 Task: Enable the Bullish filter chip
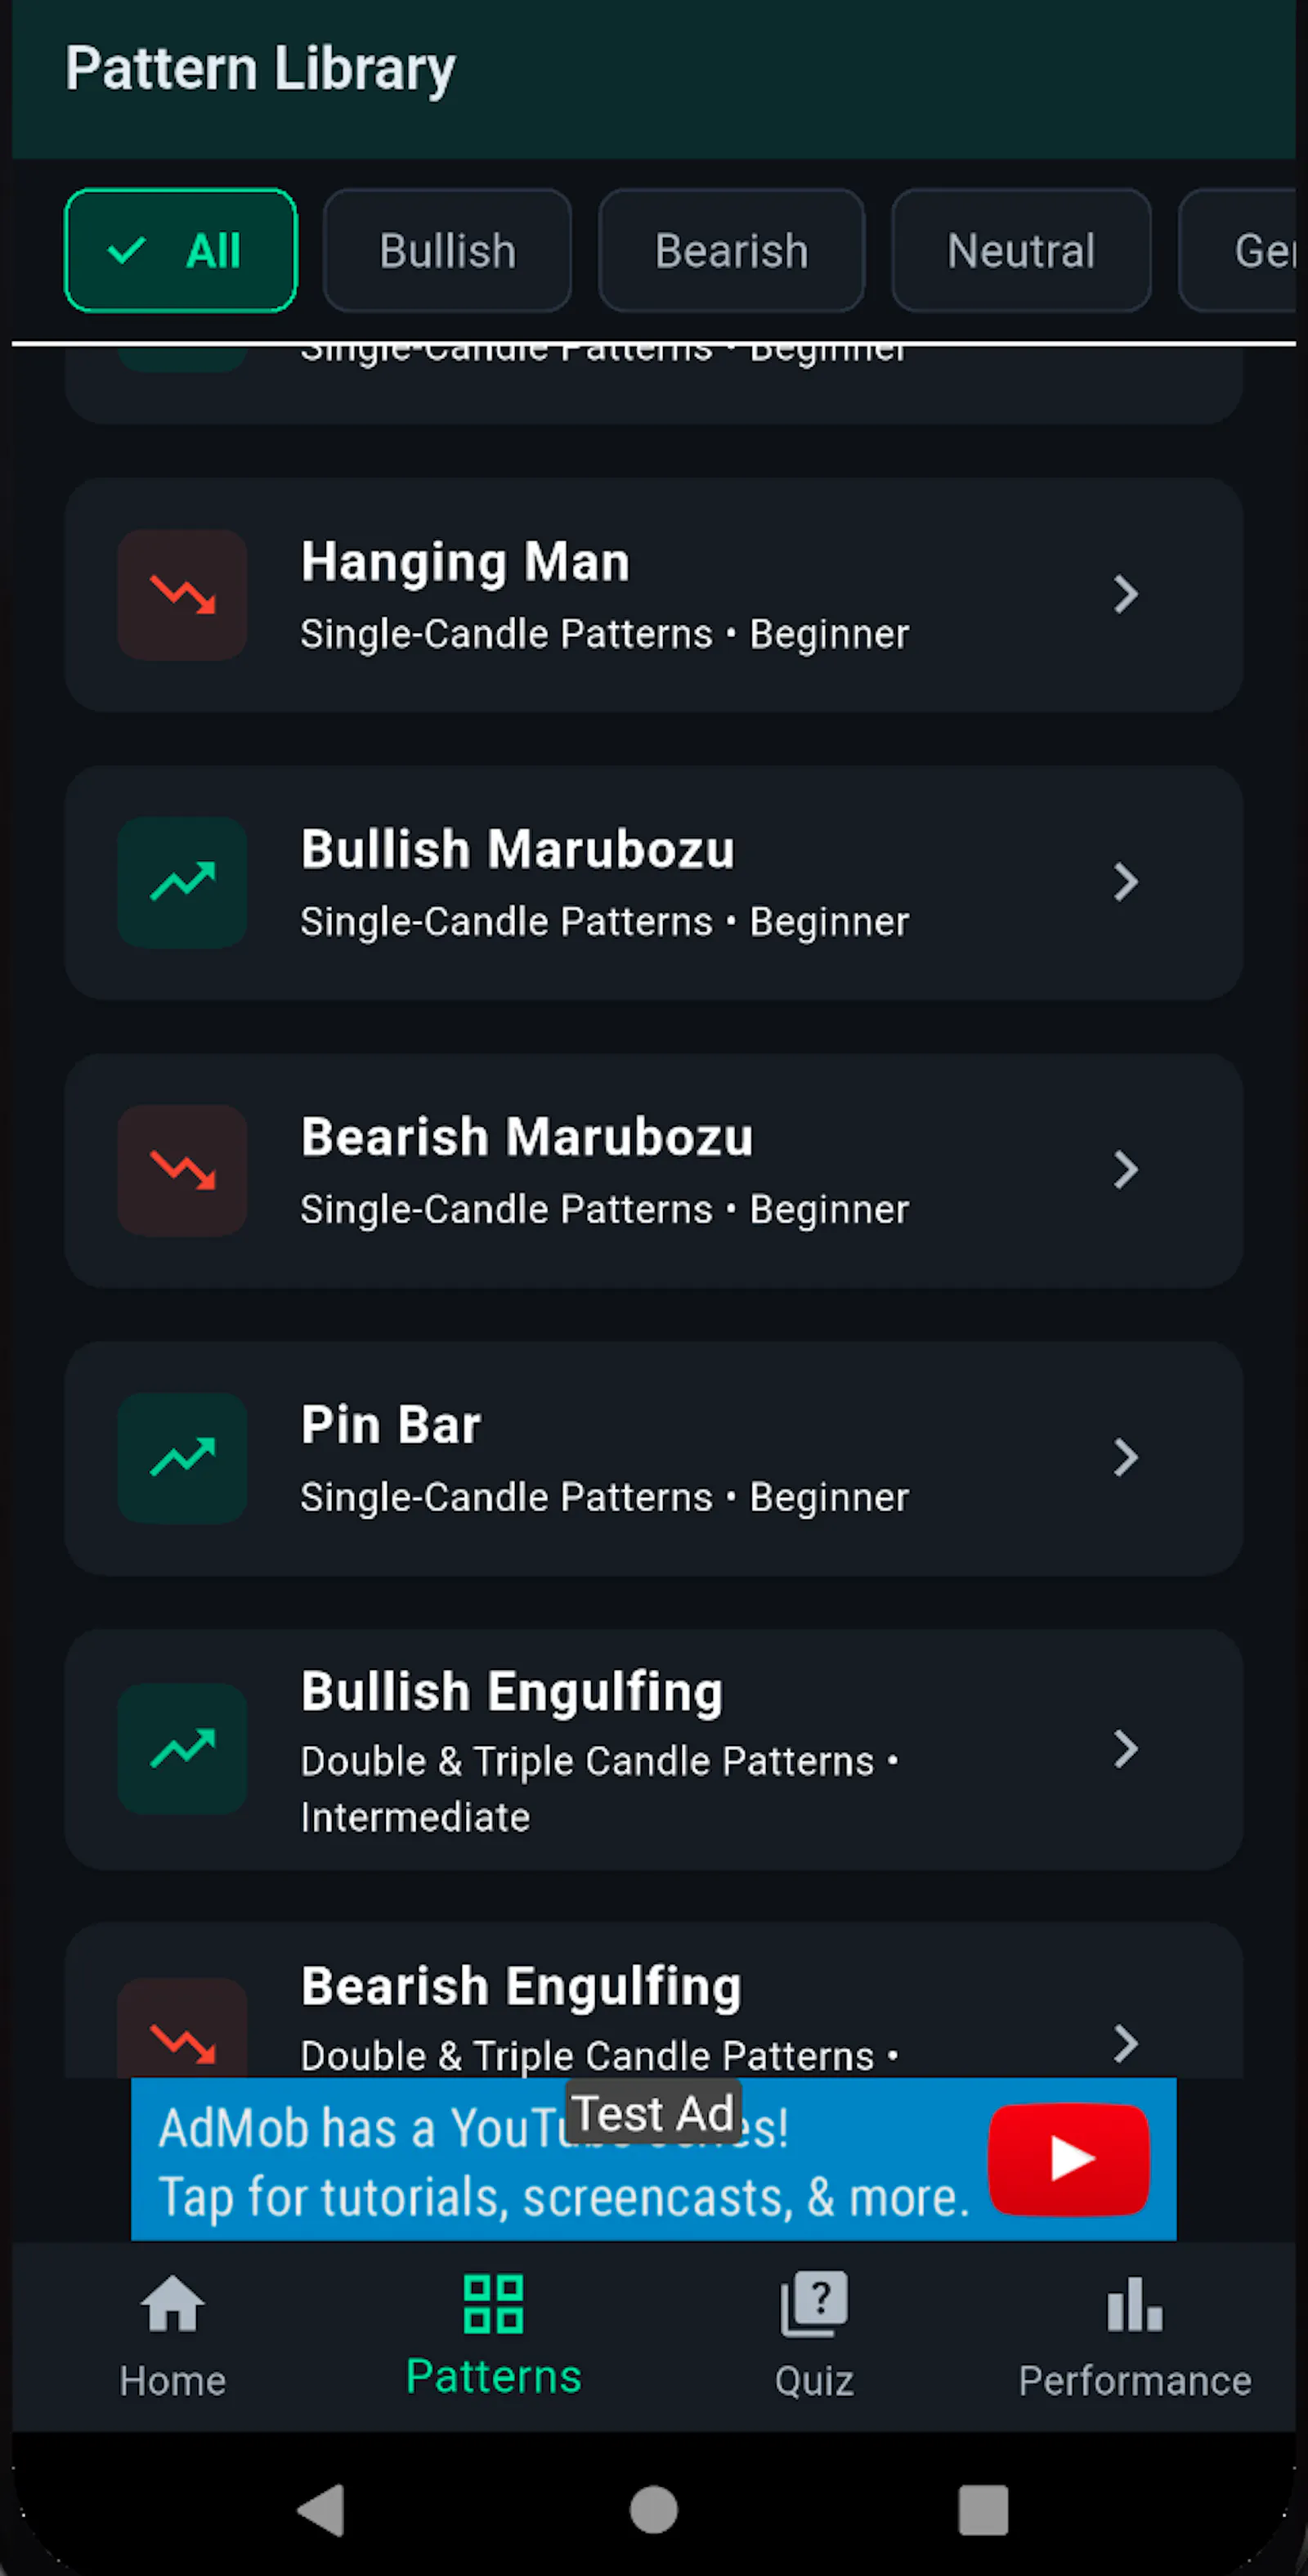tap(447, 250)
